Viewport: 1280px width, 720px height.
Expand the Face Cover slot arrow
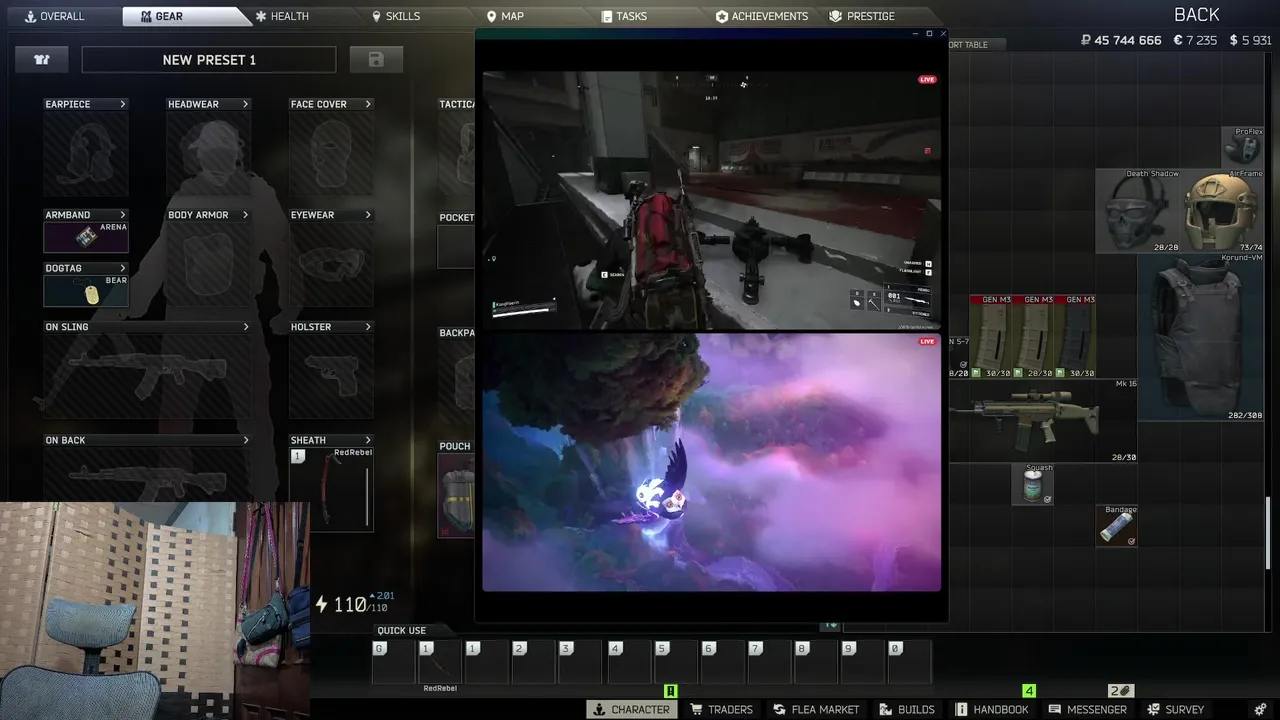368,104
